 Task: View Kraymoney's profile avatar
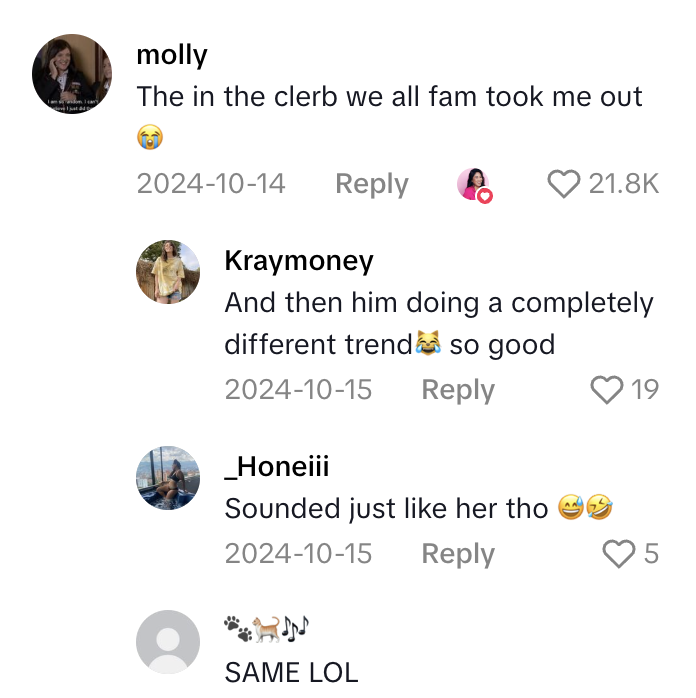168,271
